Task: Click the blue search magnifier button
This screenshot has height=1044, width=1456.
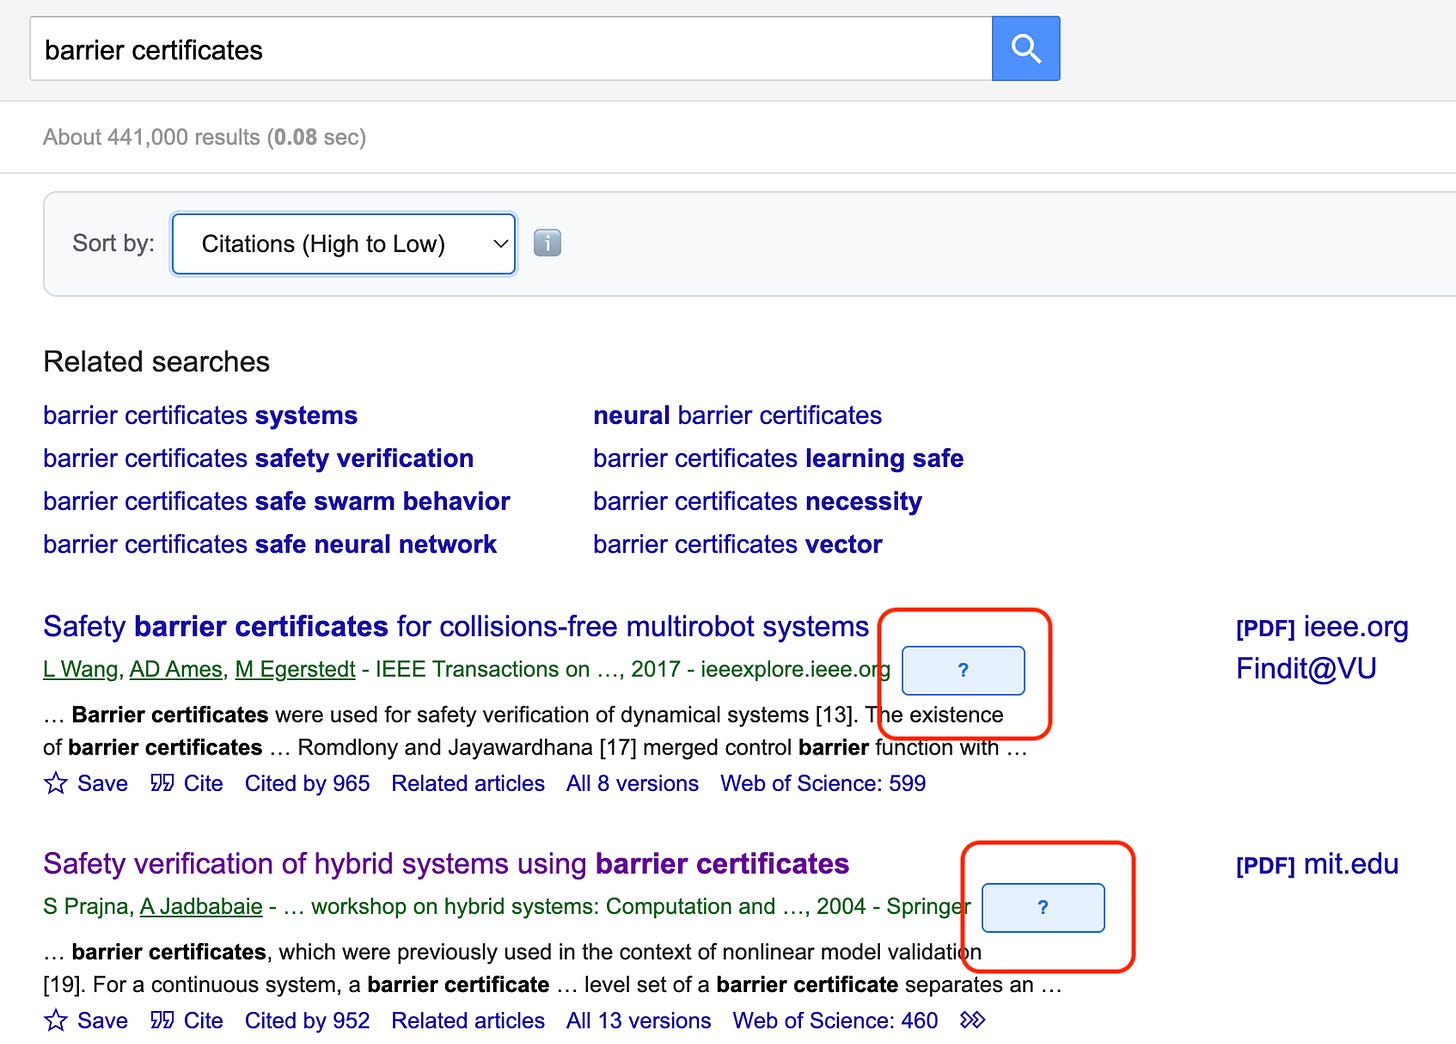Action: point(1026,48)
